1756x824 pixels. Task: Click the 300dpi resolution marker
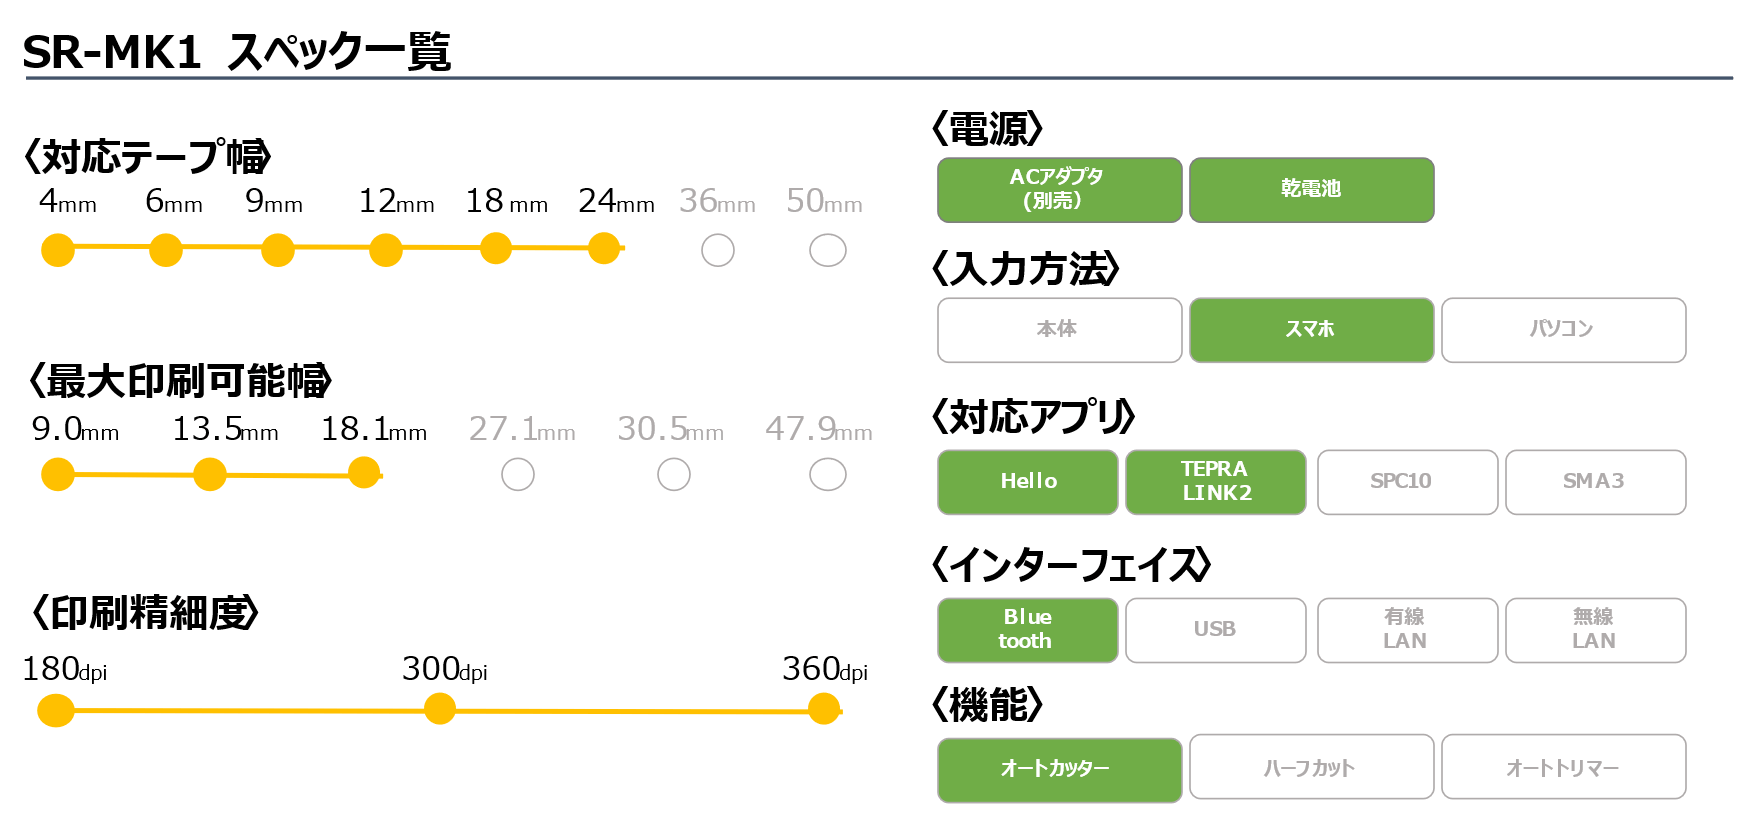[440, 709]
